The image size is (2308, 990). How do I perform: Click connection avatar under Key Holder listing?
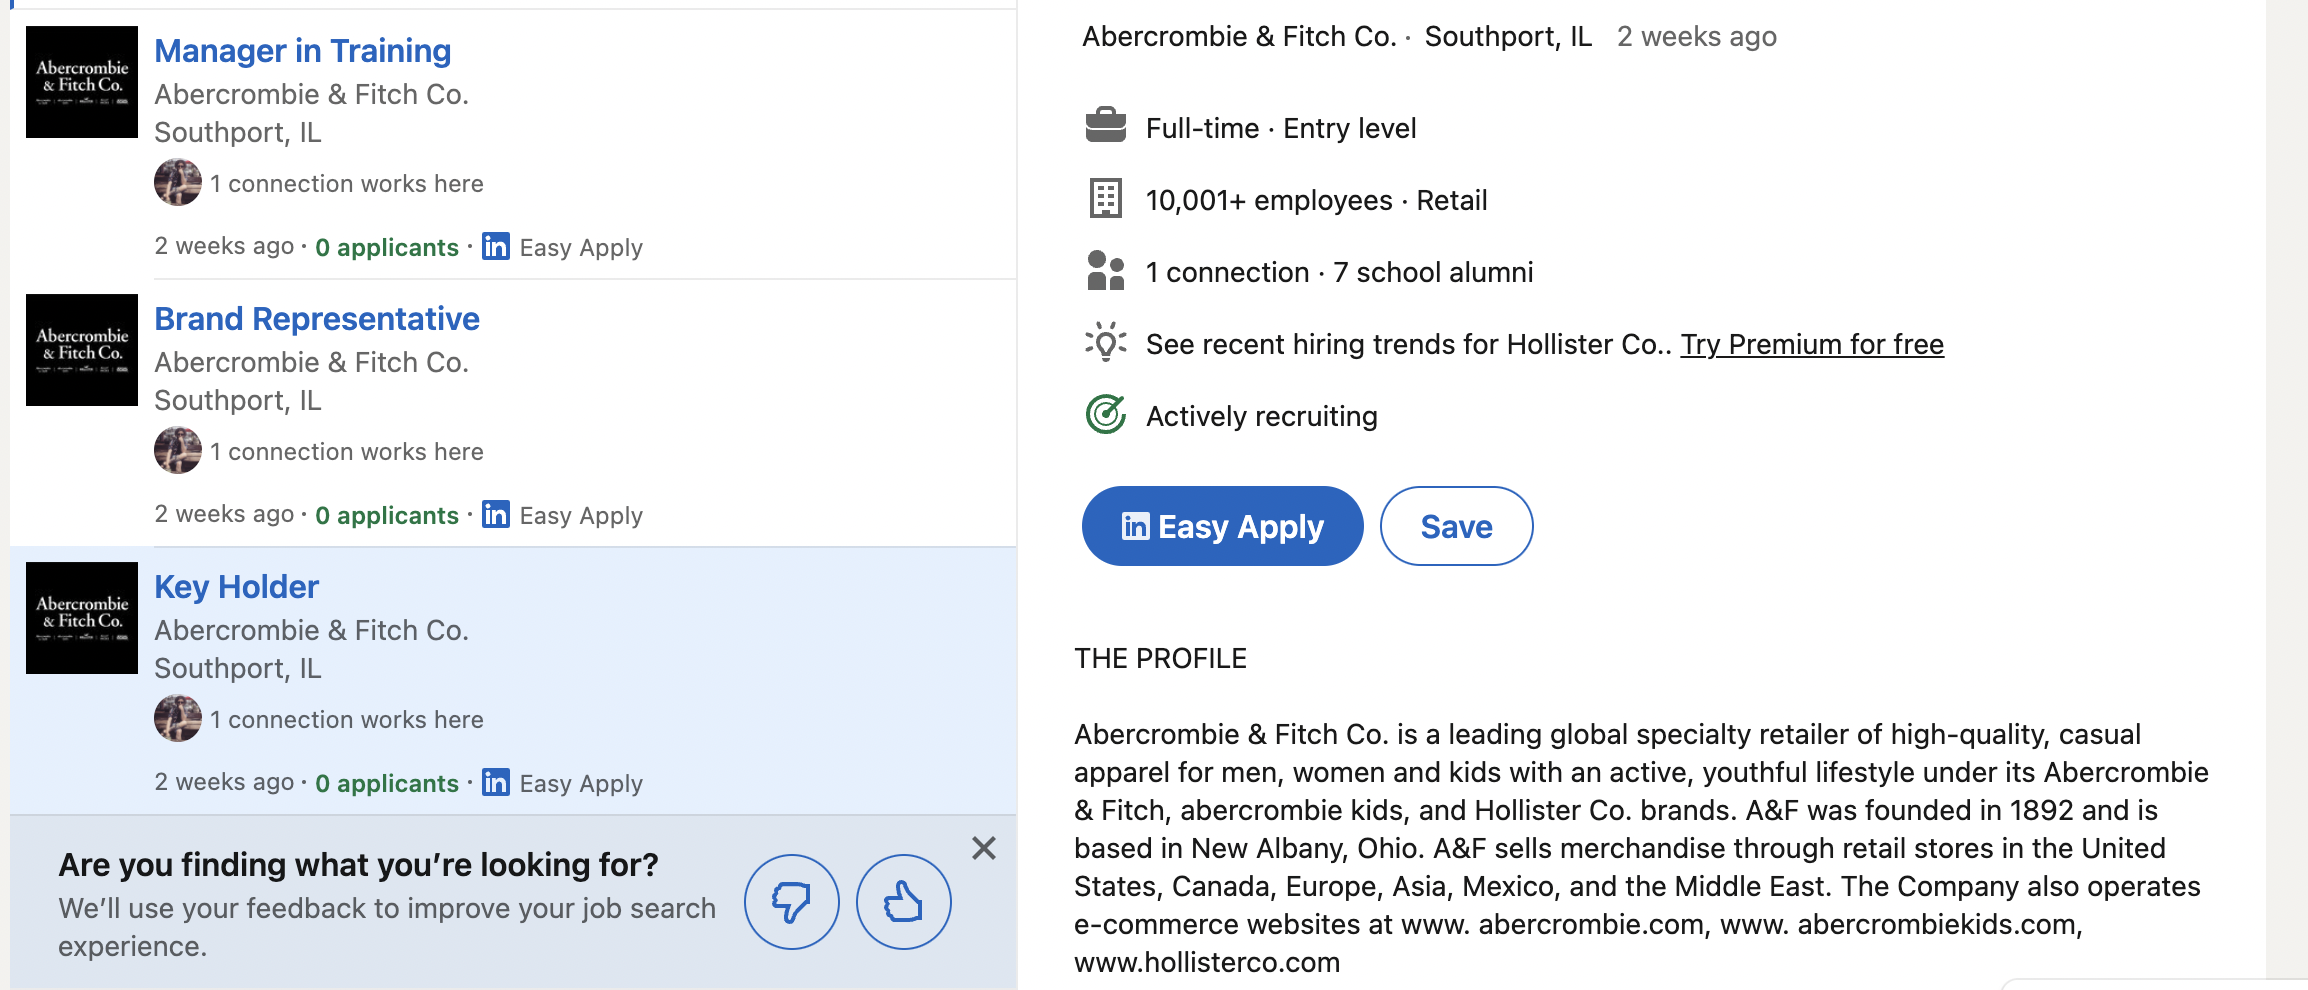tap(178, 719)
